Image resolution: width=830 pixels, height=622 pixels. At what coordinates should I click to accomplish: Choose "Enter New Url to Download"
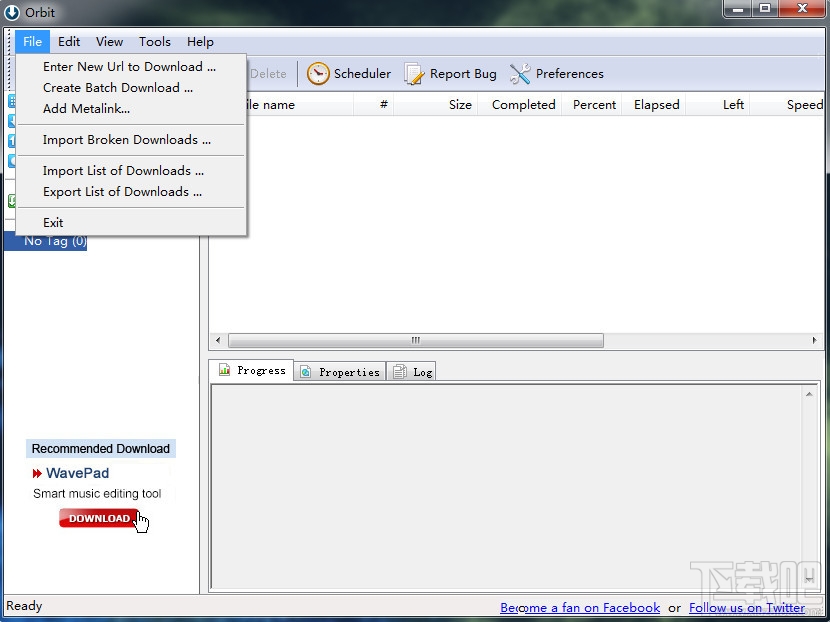point(130,66)
